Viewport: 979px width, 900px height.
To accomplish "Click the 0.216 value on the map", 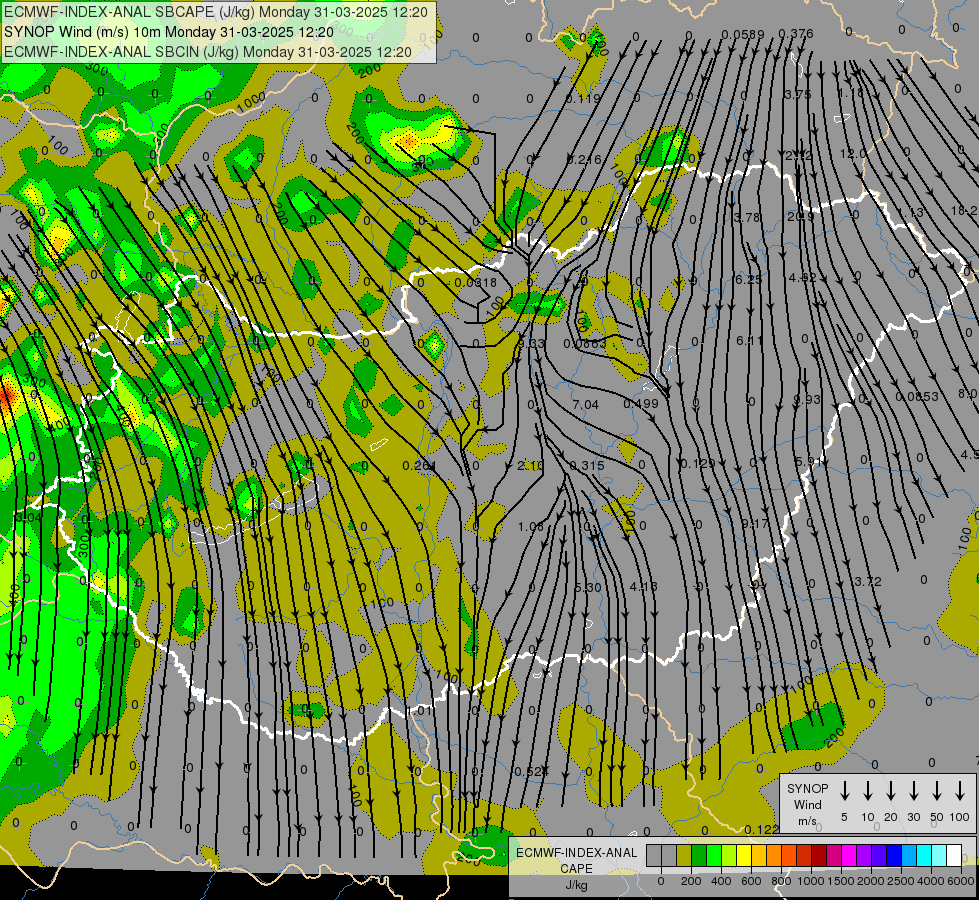I will [x=584, y=160].
